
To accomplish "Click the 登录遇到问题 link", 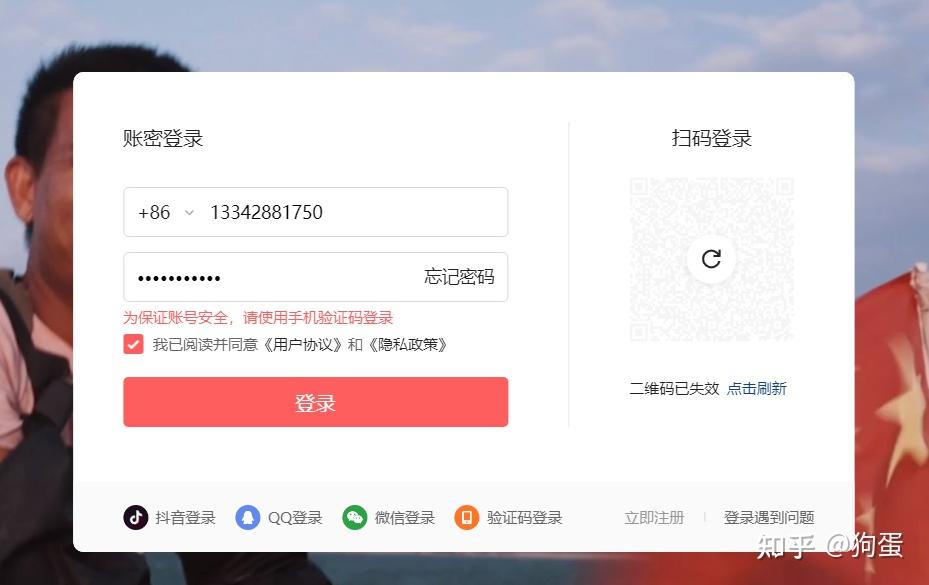I will (x=769, y=517).
